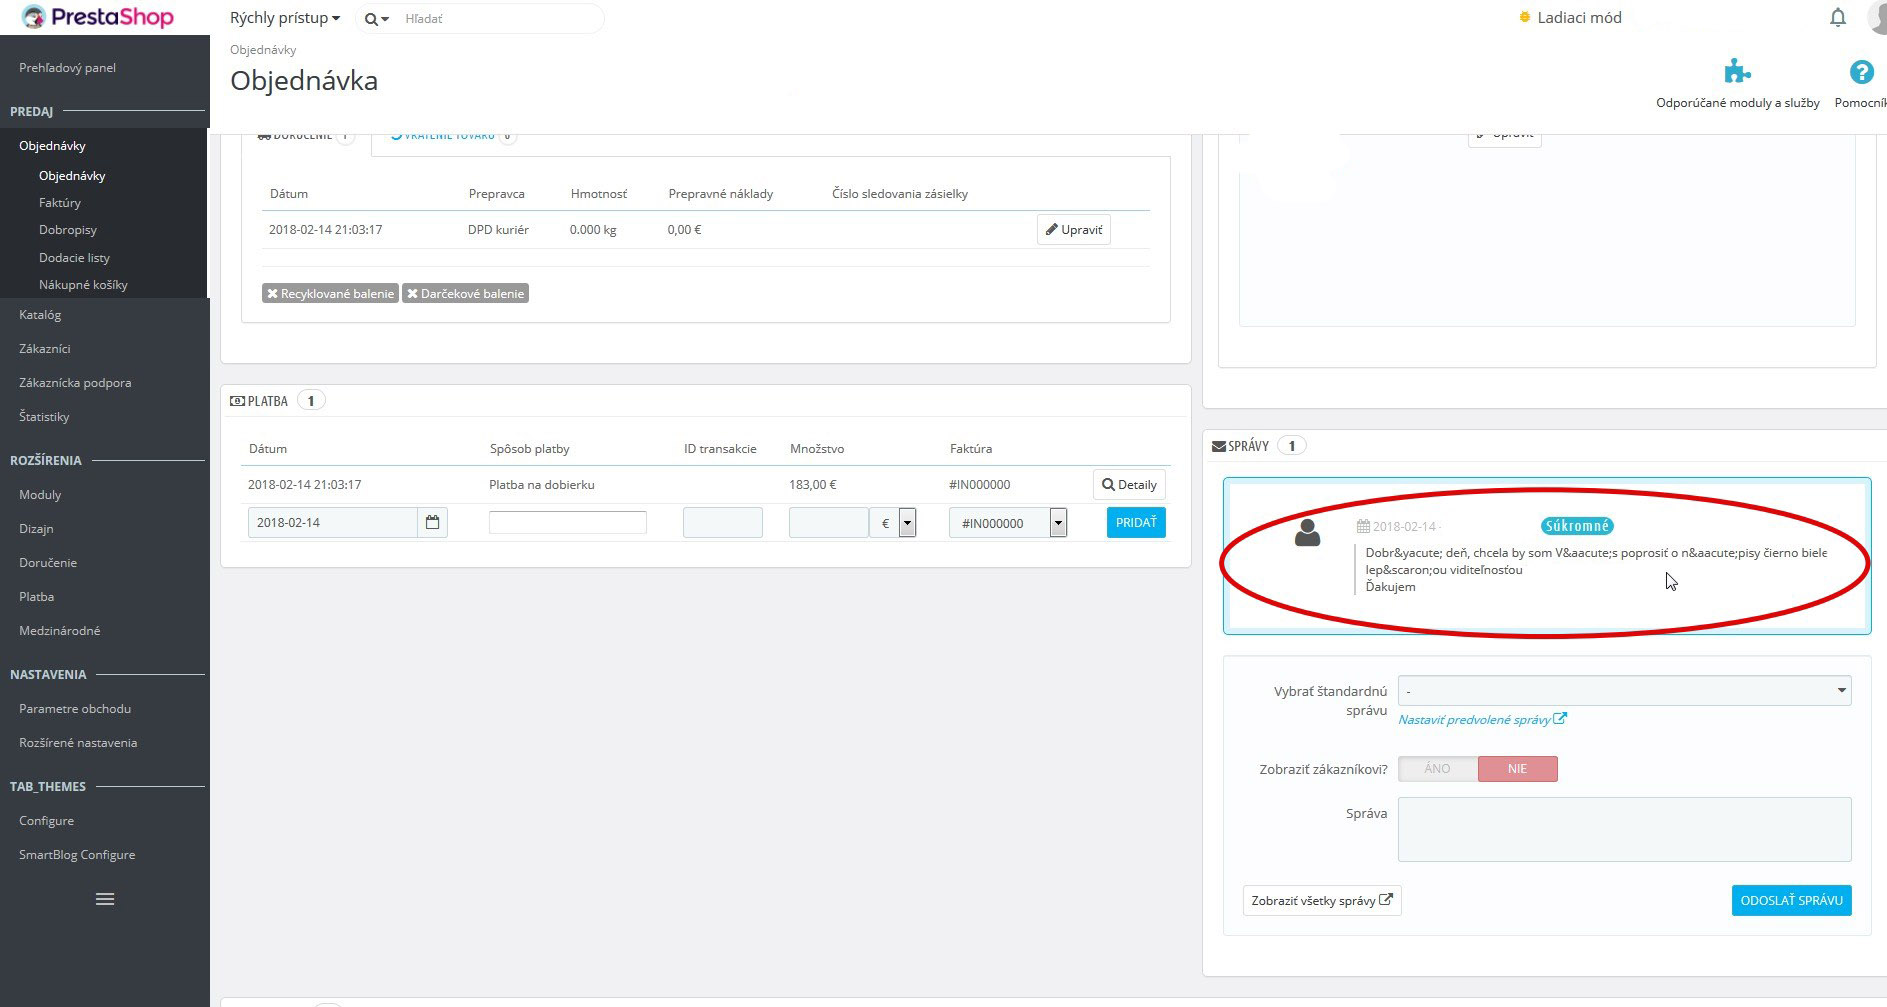This screenshot has width=1887, height=1007.
Task: Click the Darčekové balenie badge
Action: 465,294
